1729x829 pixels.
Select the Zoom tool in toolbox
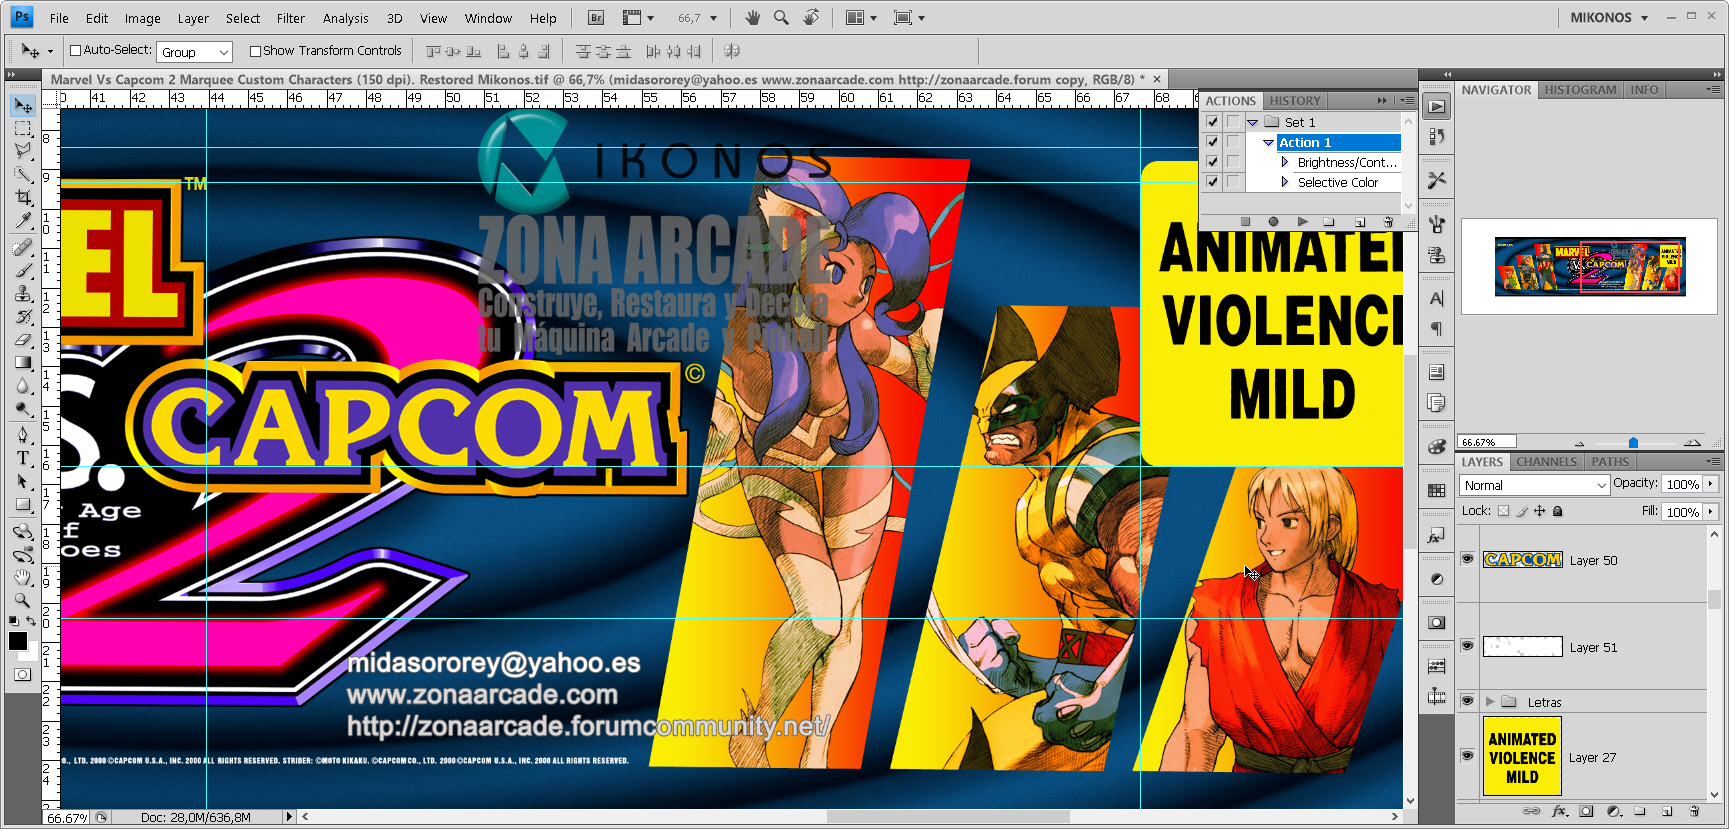point(23,600)
